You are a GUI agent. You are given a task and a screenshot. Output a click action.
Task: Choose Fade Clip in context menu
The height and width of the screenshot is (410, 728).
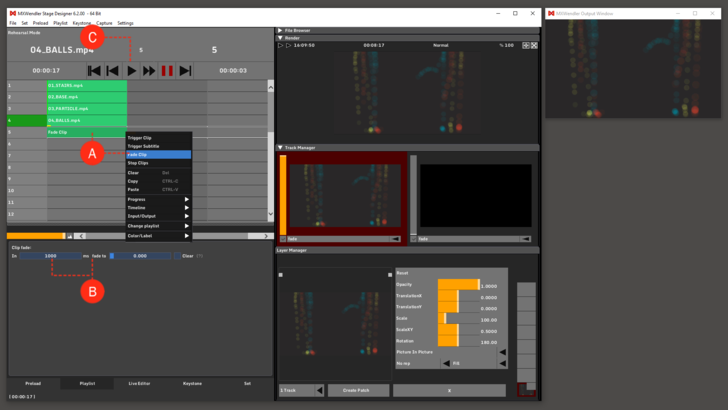click(158, 155)
